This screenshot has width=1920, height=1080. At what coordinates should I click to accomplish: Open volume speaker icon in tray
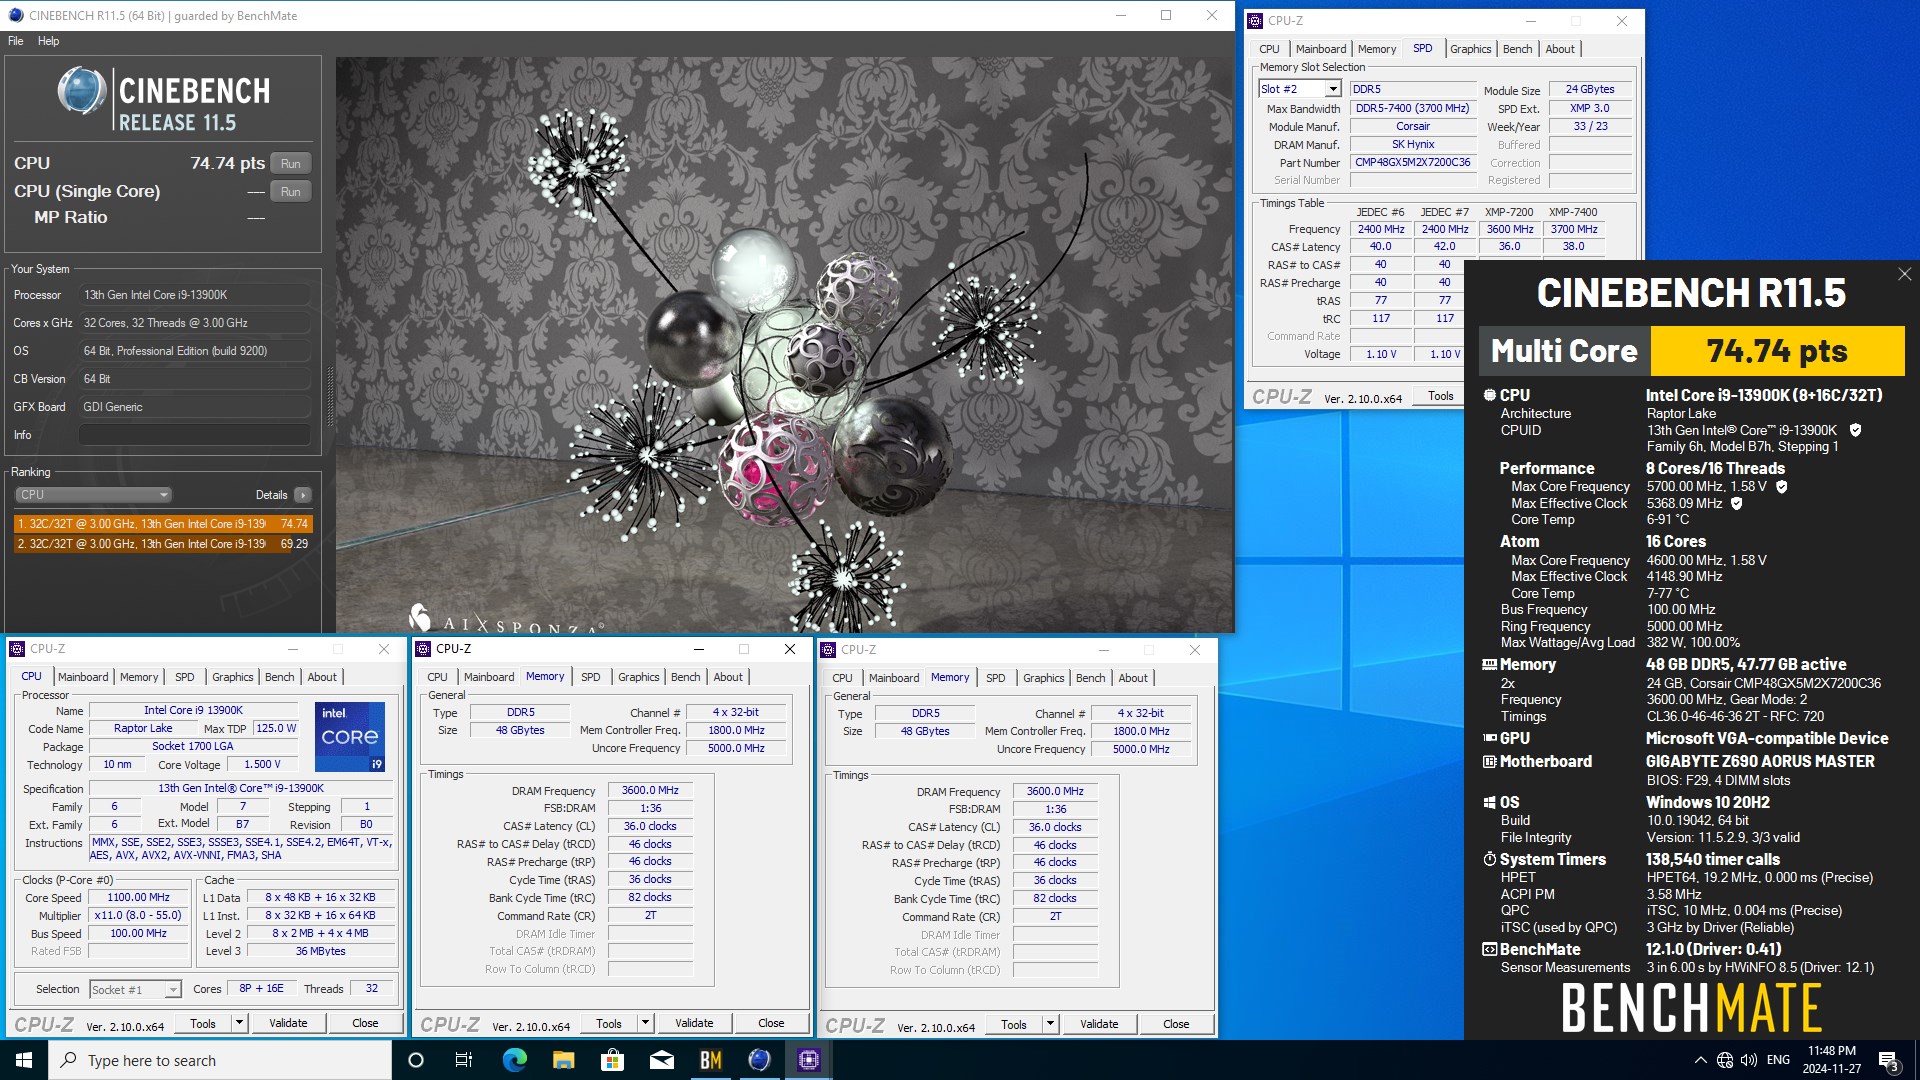(1749, 1060)
